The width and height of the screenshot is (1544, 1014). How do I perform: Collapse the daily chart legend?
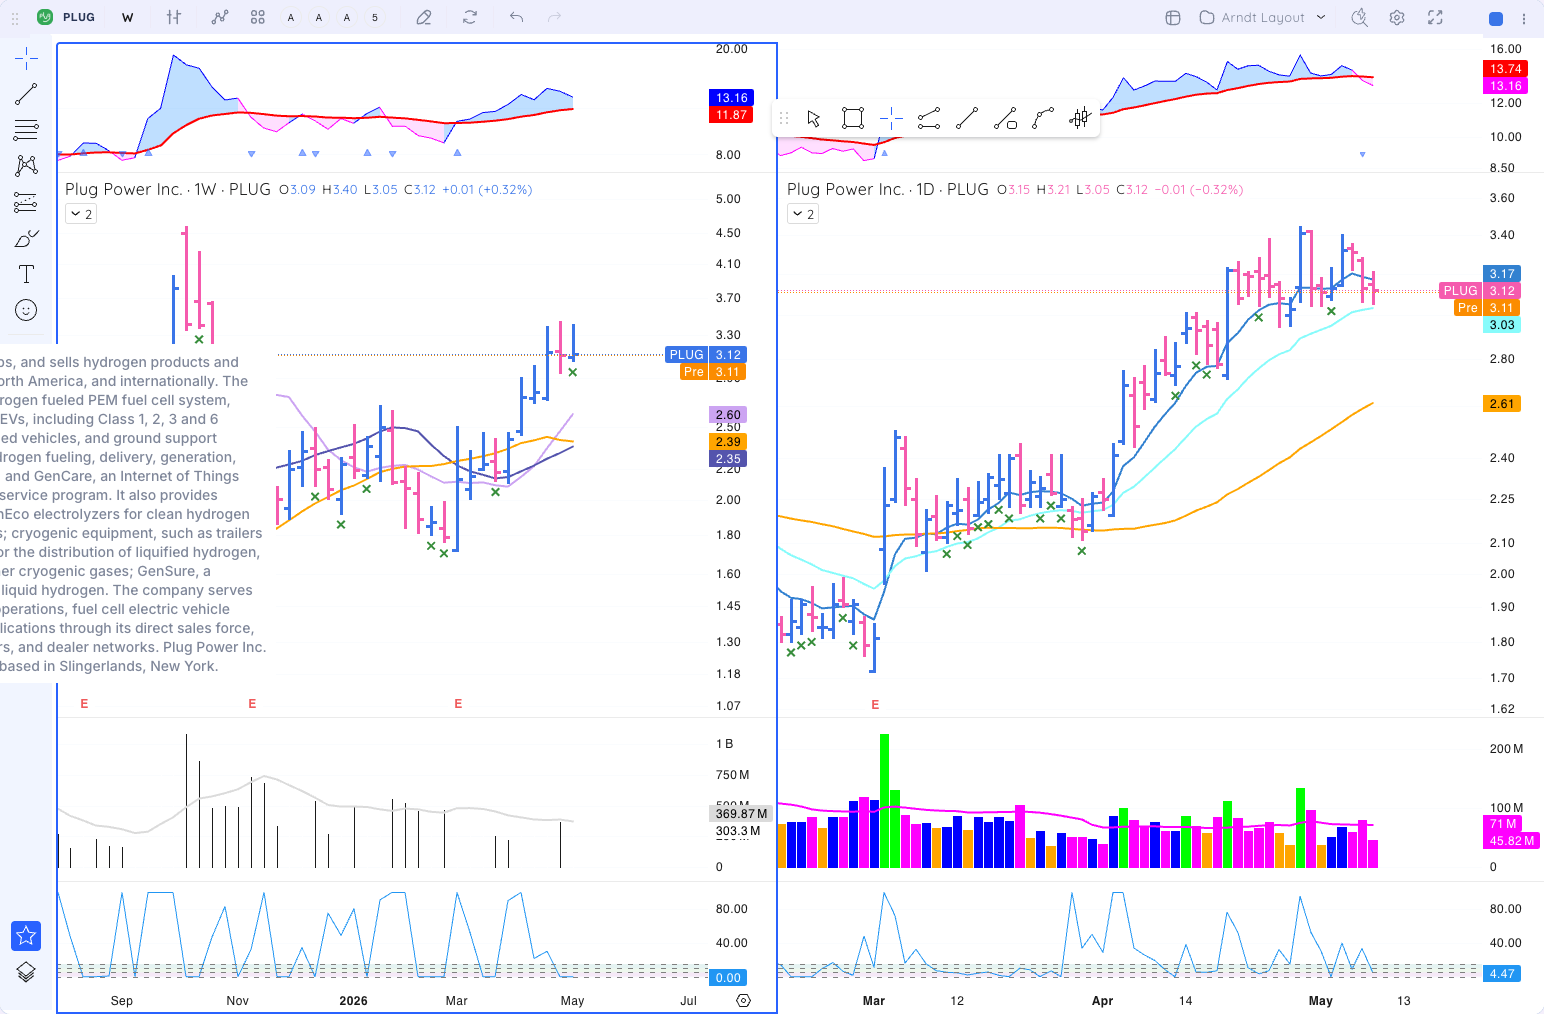[803, 214]
